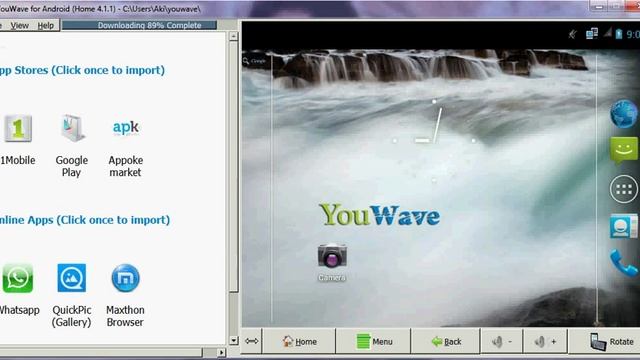Open the globe Browser icon in dock
Screen dimensions: 640x360
[x=624, y=113]
